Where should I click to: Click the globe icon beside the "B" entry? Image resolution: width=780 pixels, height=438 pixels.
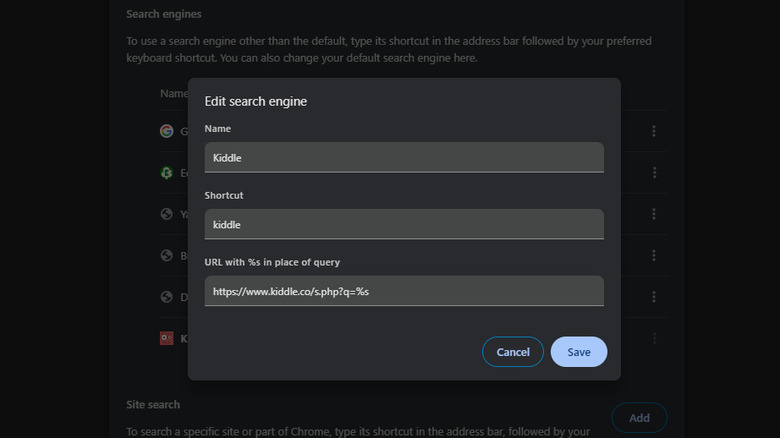tap(167, 255)
